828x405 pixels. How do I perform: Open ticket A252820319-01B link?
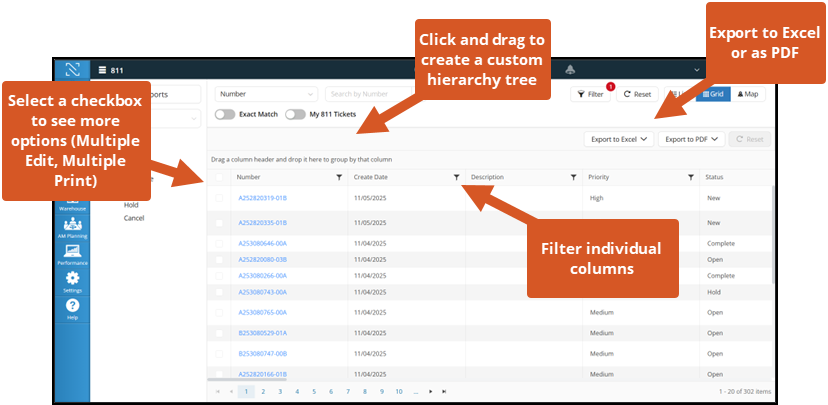pyautogui.click(x=262, y=198)
